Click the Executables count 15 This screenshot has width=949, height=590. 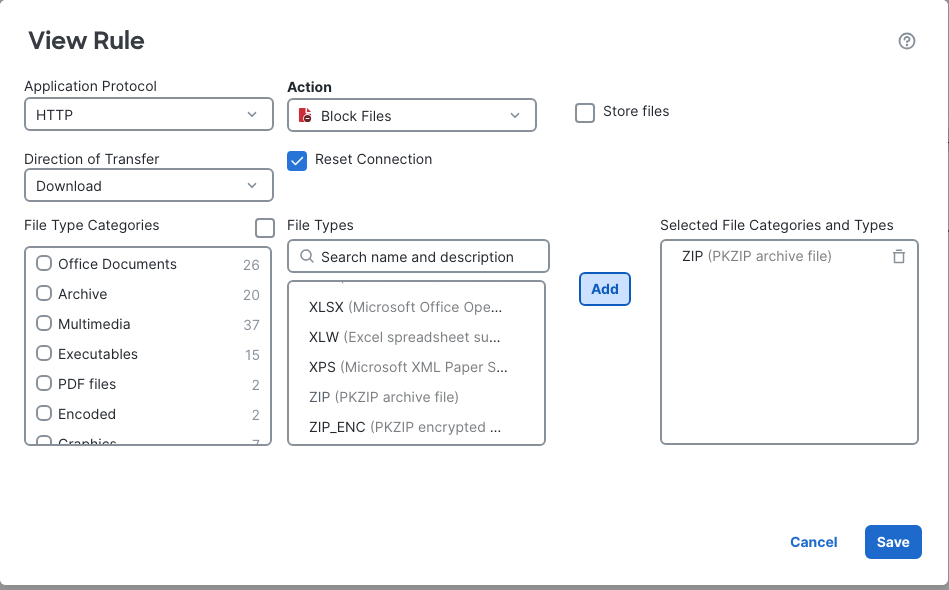coord(252,355)
